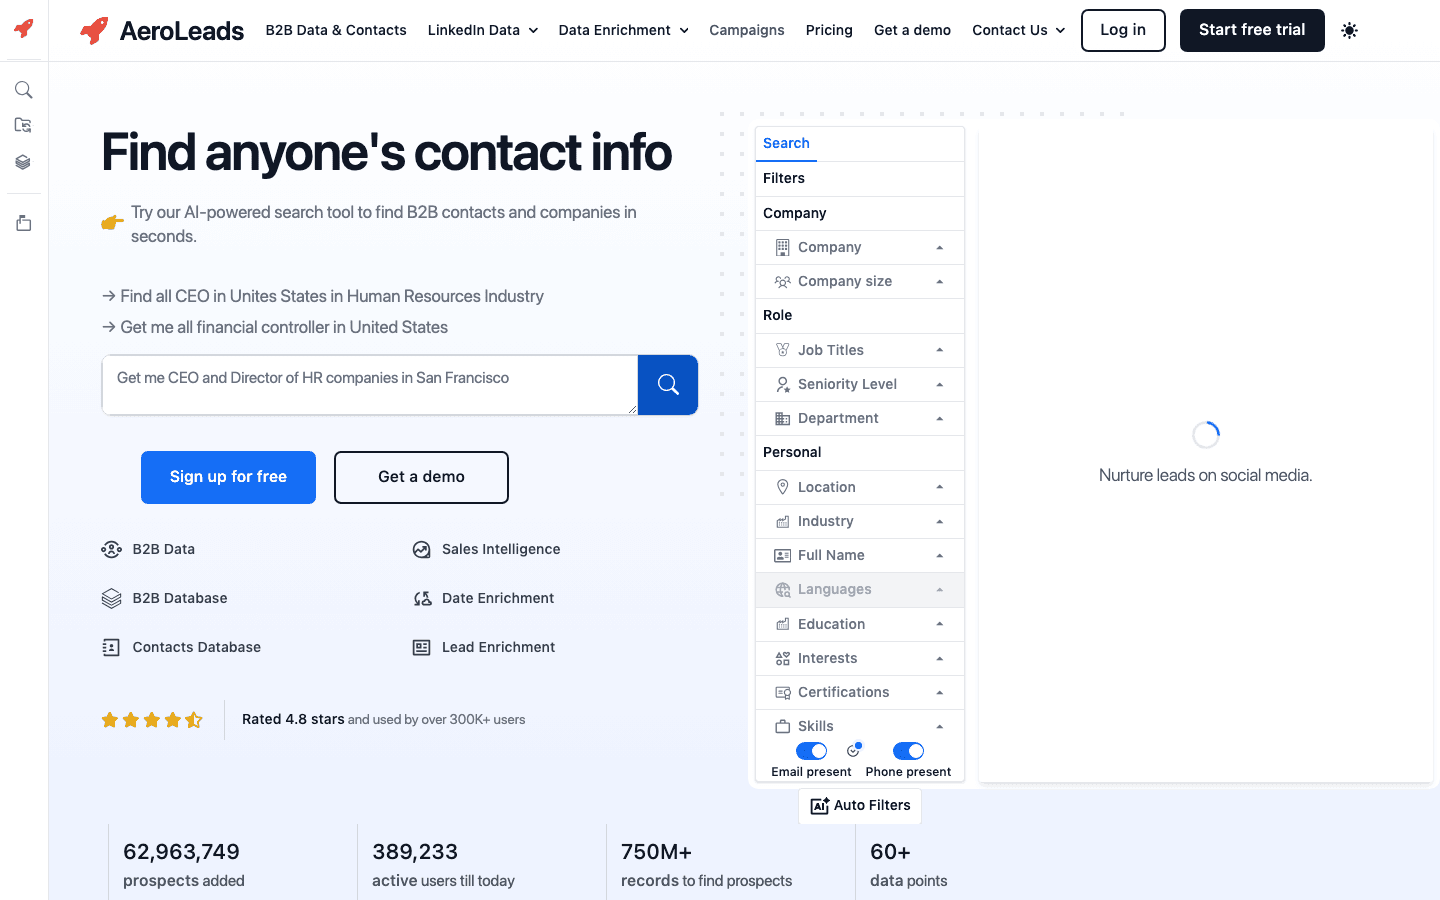Click the Filters heading row

[x=860, y=178]
